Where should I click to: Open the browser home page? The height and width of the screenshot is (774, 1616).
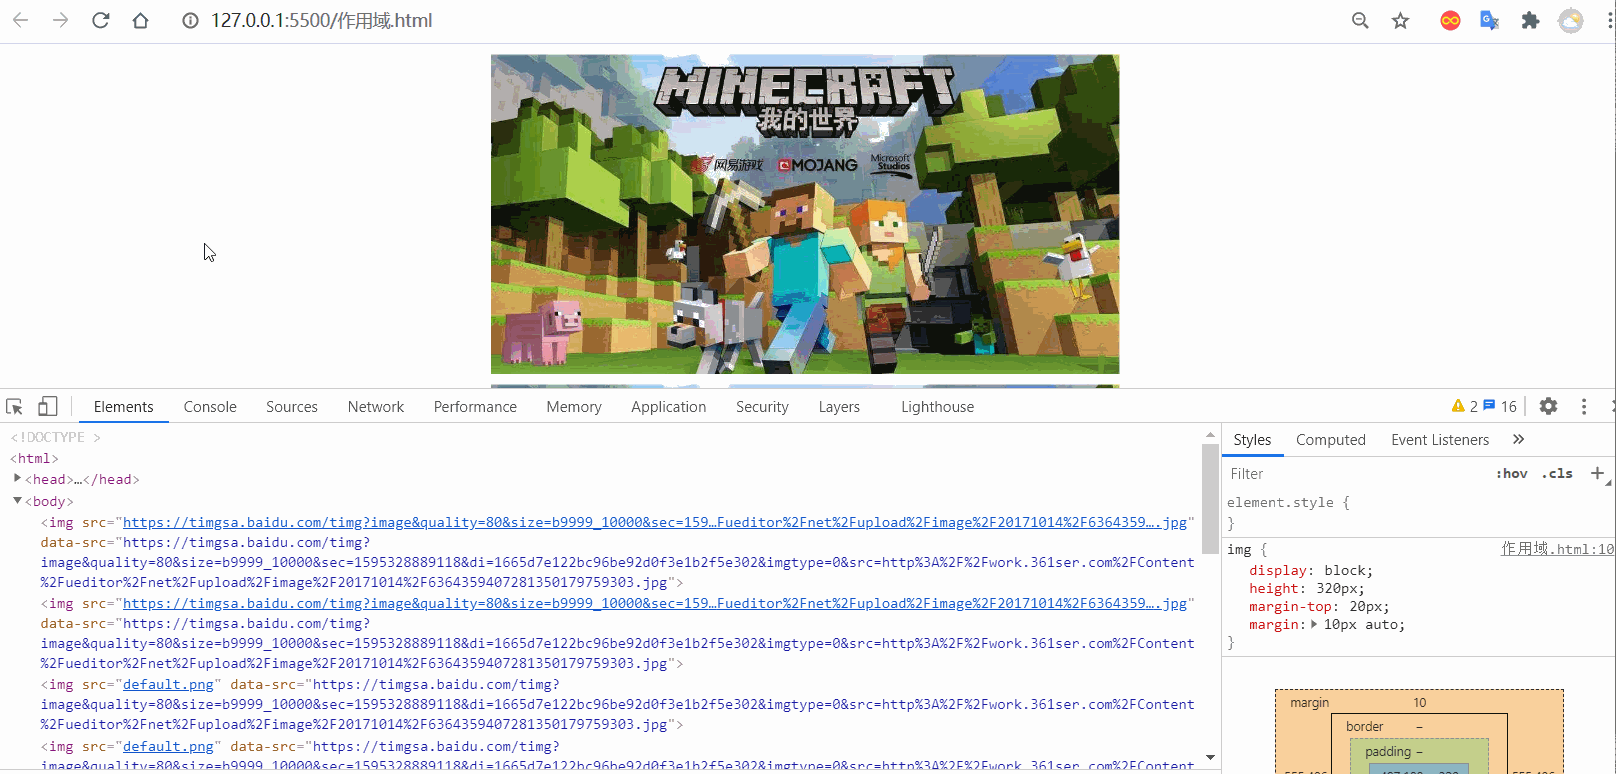coord(140,20)
